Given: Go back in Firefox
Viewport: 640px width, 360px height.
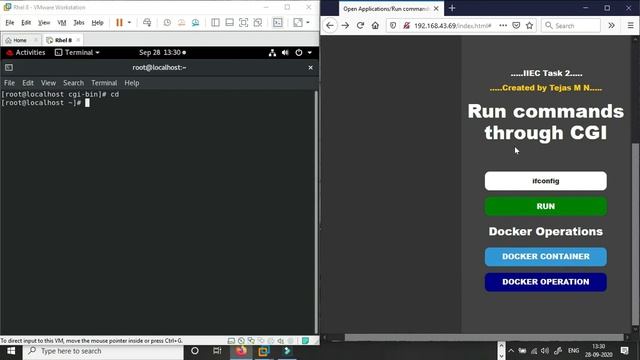Looking at the screenshot, I should [x=330, y=25].
